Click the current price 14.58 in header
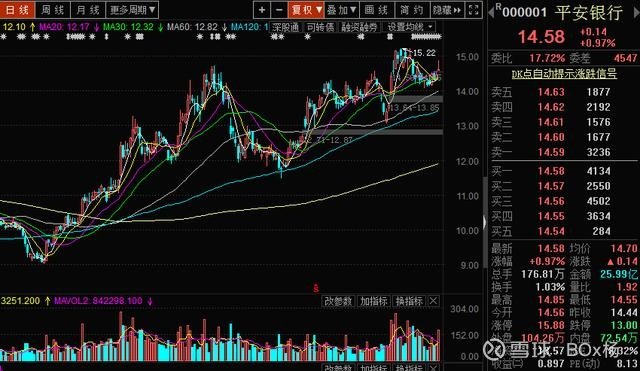Viewport: 640px width, 371px height. tap(541, 37)
